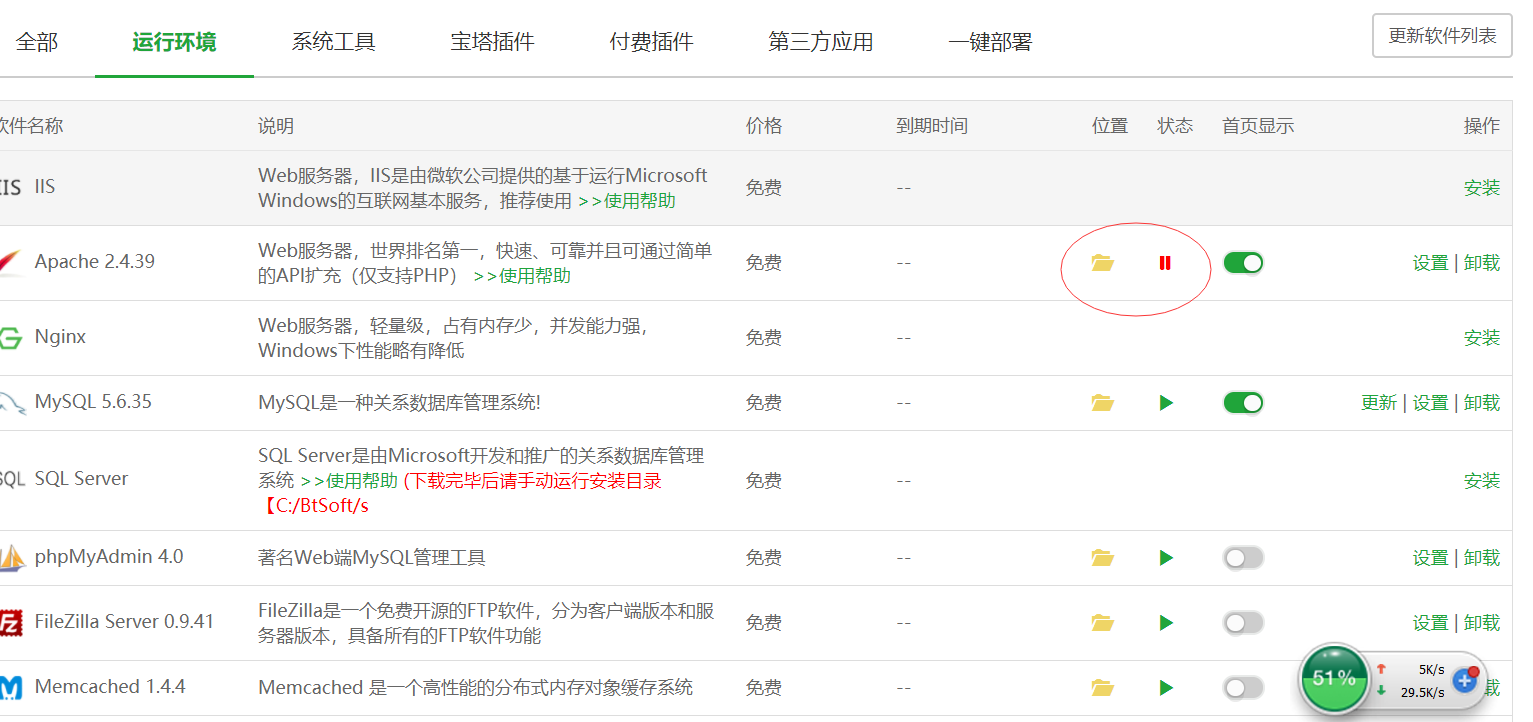
Task: Switch to the 全部 tab
Action: [x=37, y=42]
